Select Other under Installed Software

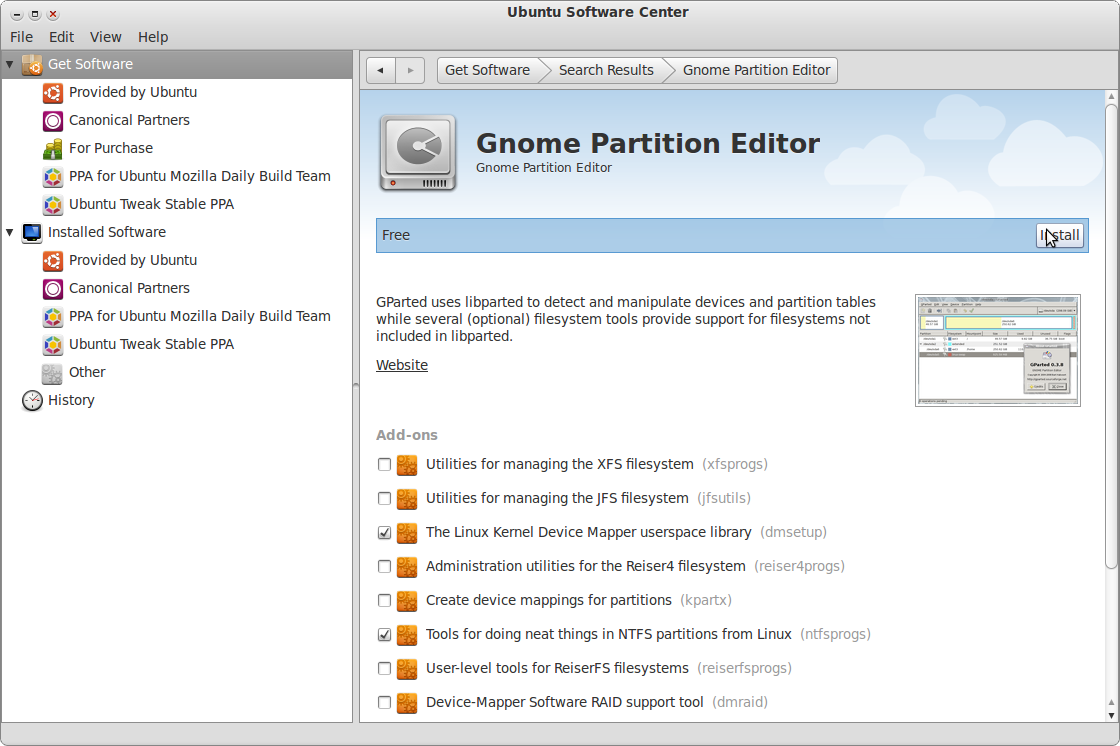click(87, 373)
